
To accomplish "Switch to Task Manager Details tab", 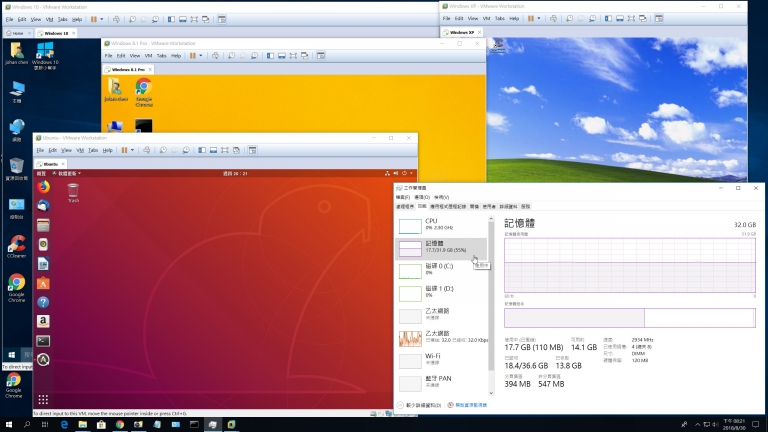I will point(508,207).
